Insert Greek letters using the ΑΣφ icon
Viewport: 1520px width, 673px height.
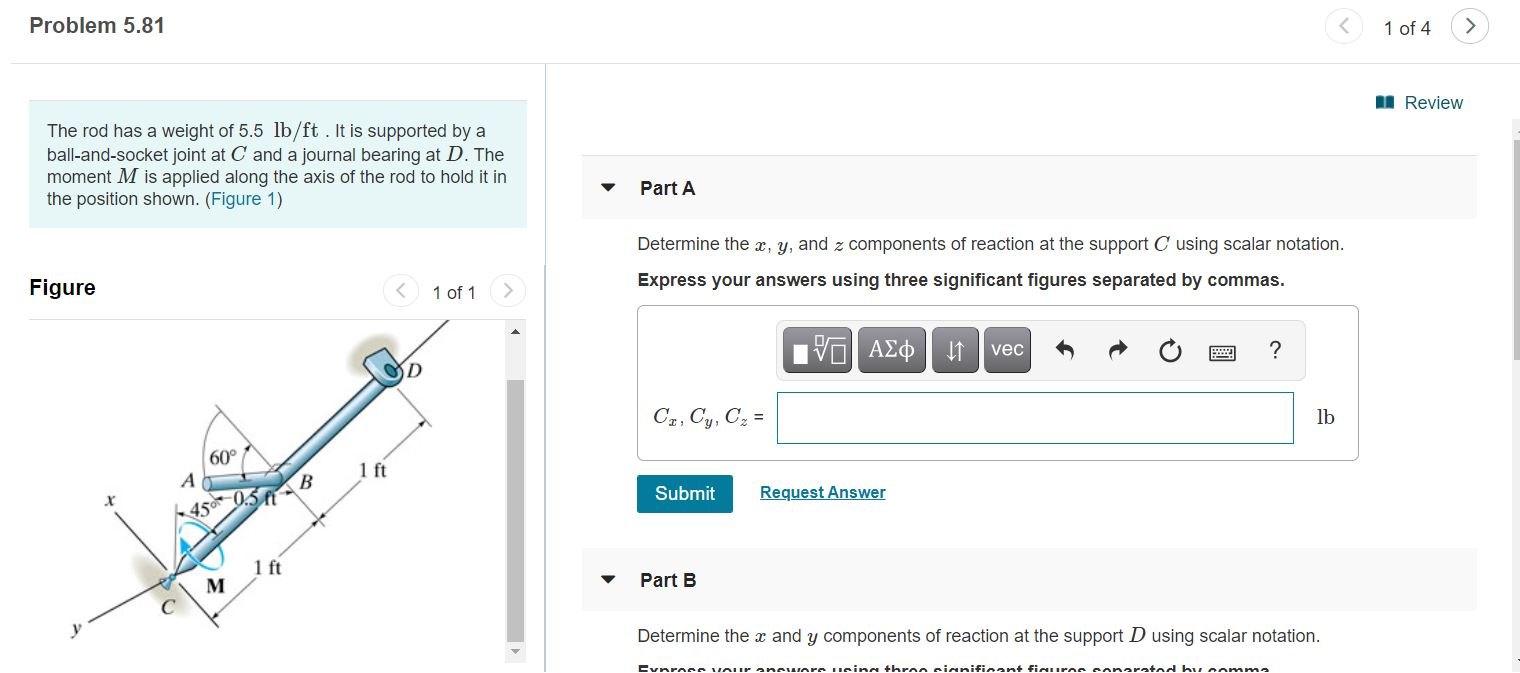tap(891, 350)
